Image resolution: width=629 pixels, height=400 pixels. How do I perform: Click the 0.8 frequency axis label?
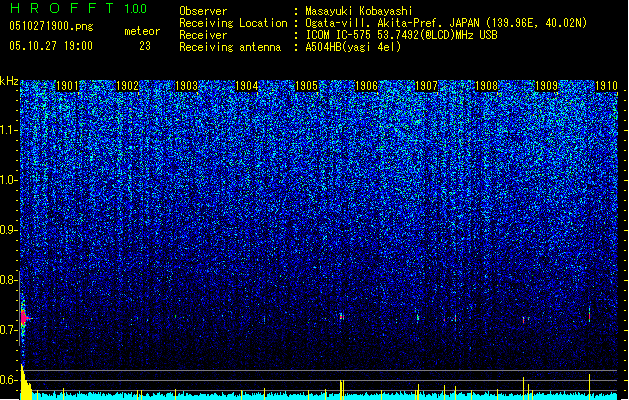[8, 280]
